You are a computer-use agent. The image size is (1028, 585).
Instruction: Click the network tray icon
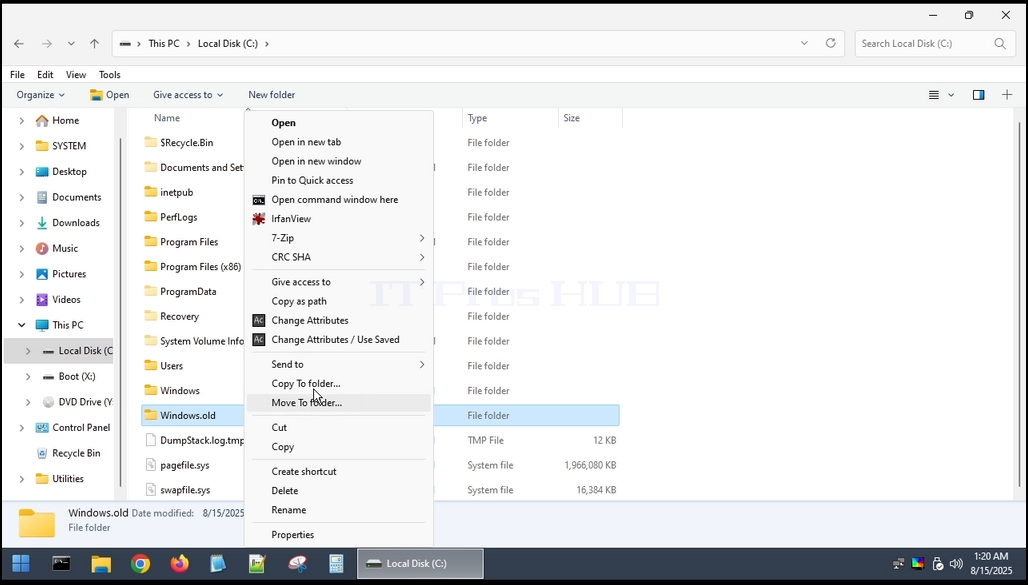click(898, 564)
